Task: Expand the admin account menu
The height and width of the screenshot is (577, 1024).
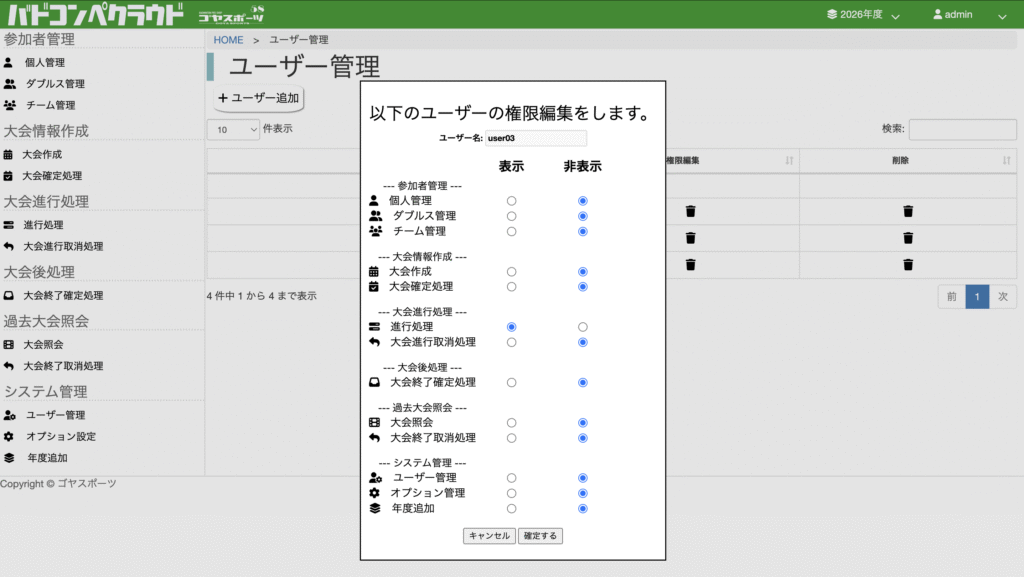Action: pos(968,15)
